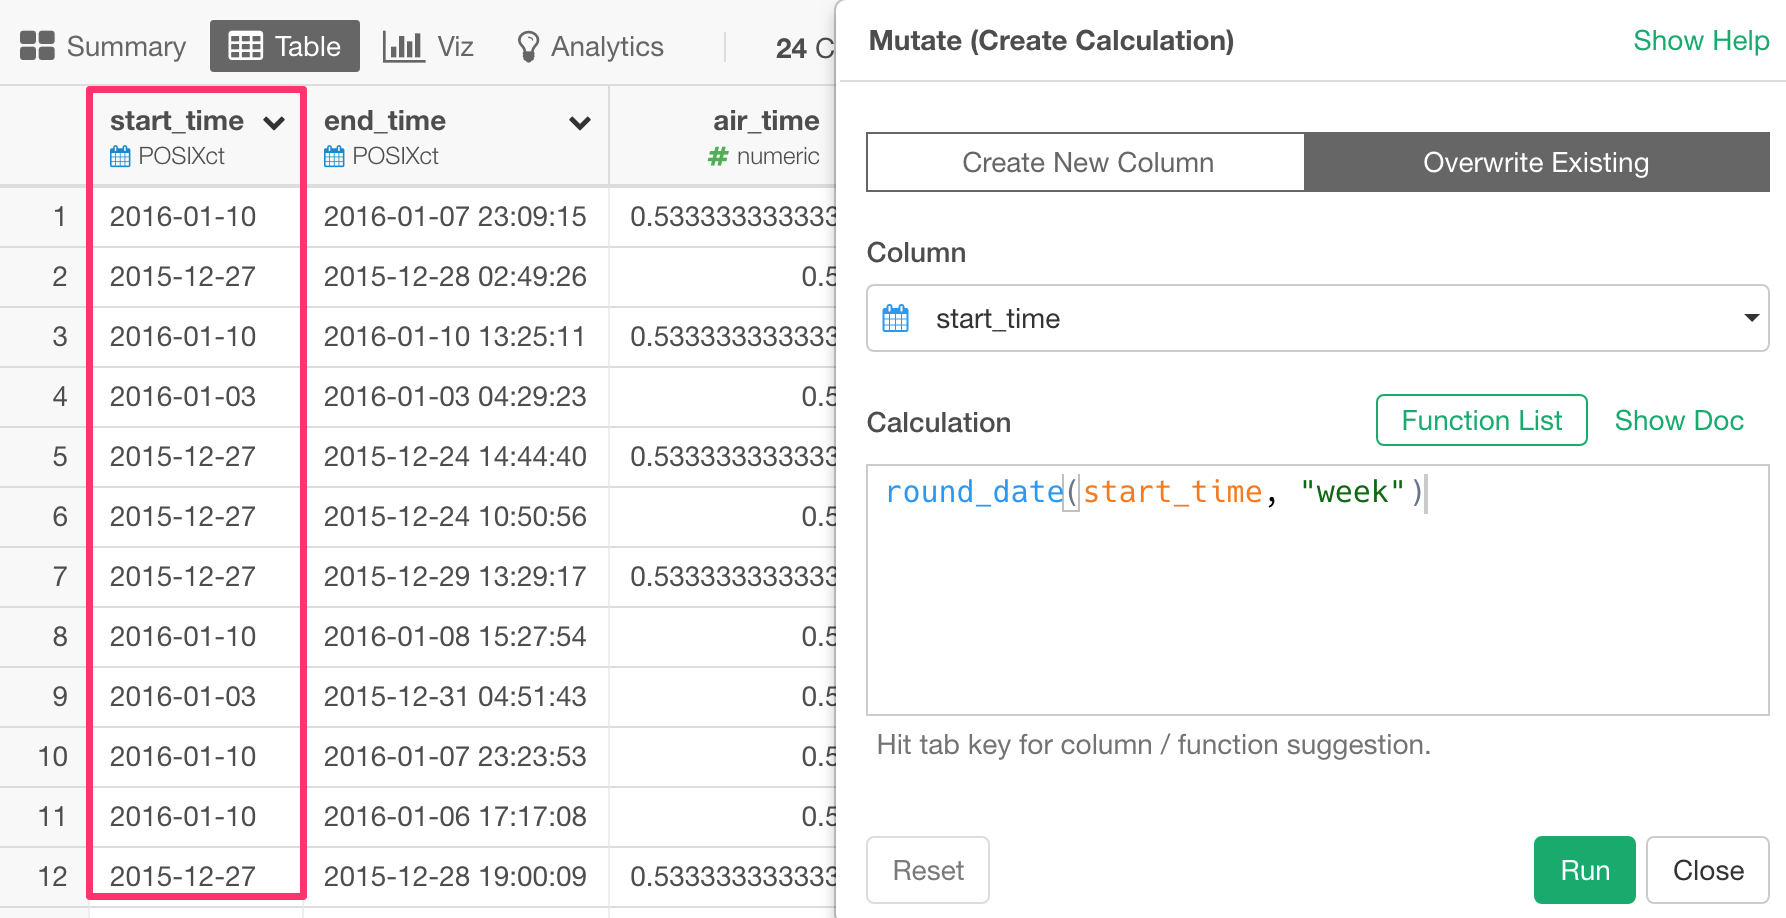Select start_time cell in row 4
Screen dimensions: 1786x918
point(196,396)
